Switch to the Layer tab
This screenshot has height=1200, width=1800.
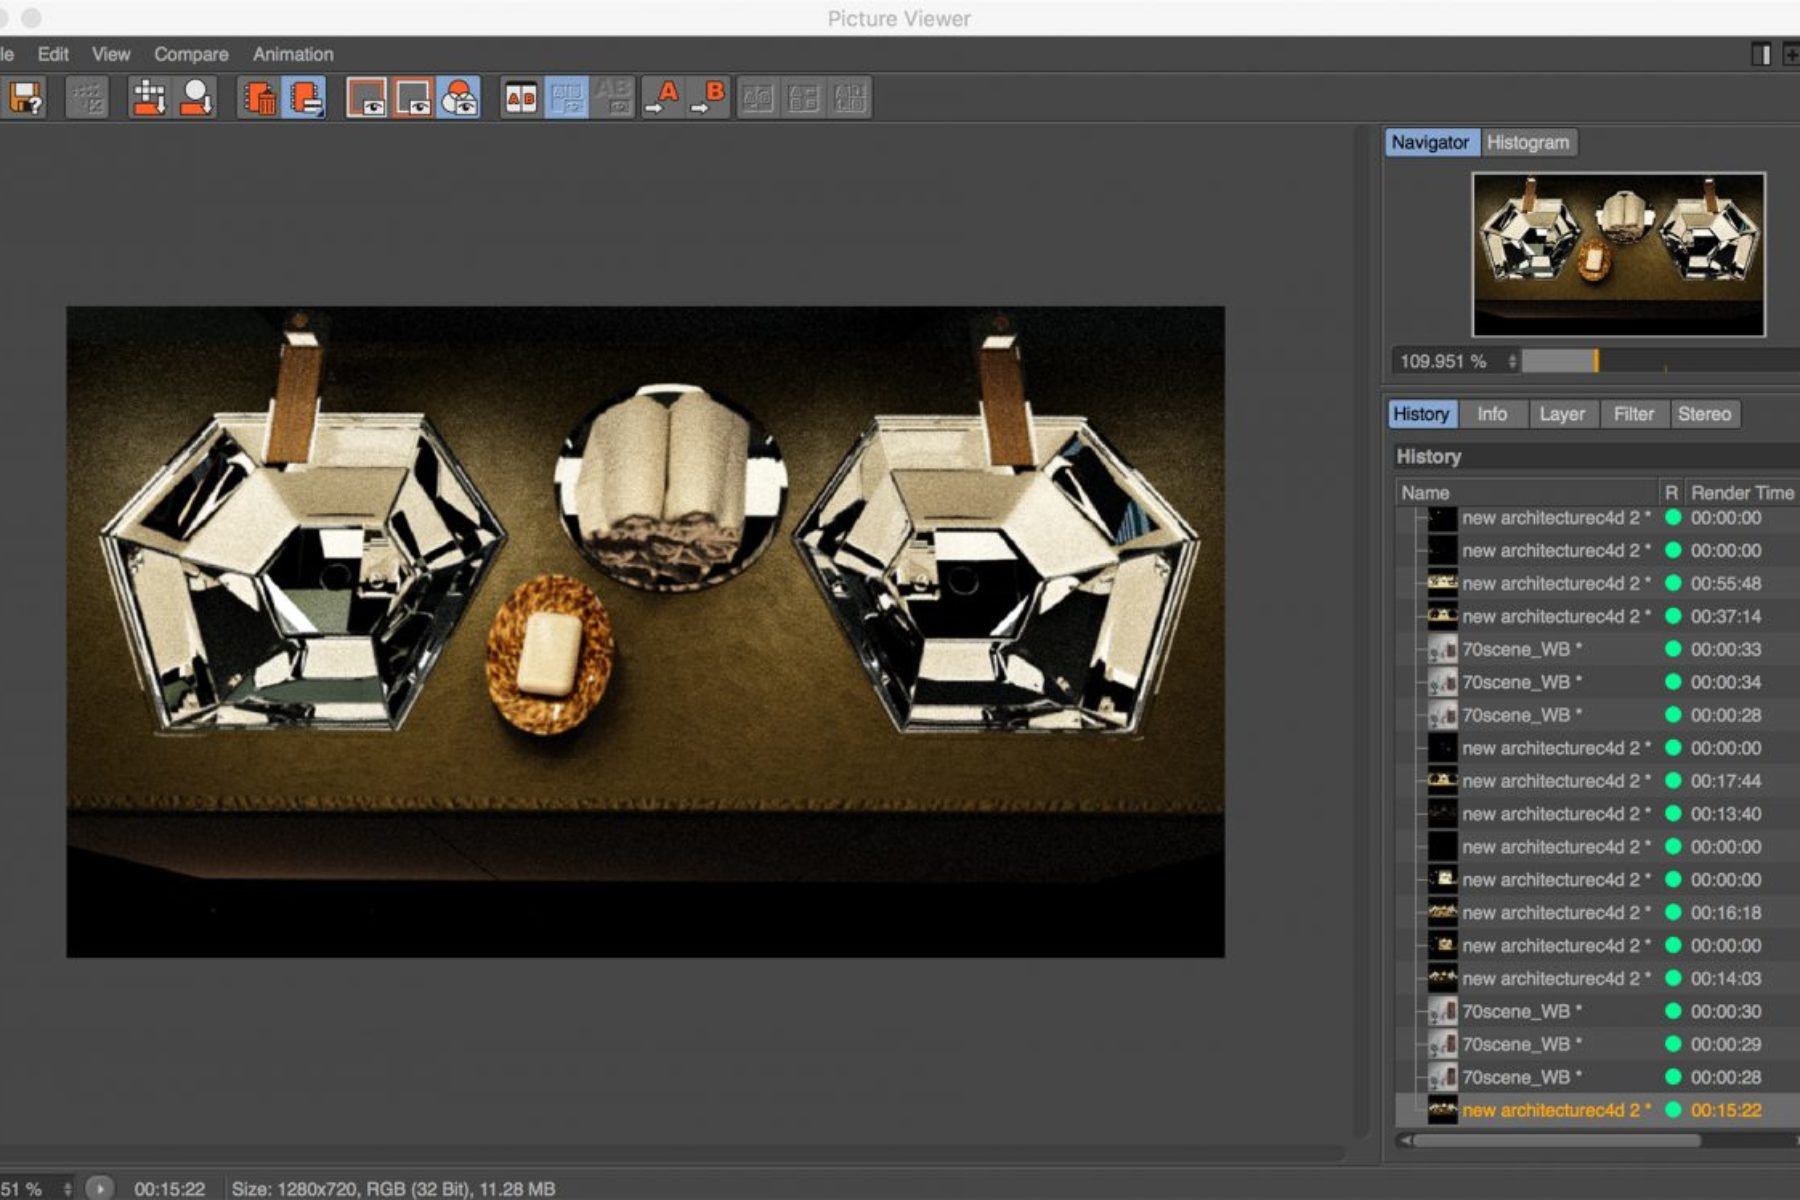[1561, 414]
